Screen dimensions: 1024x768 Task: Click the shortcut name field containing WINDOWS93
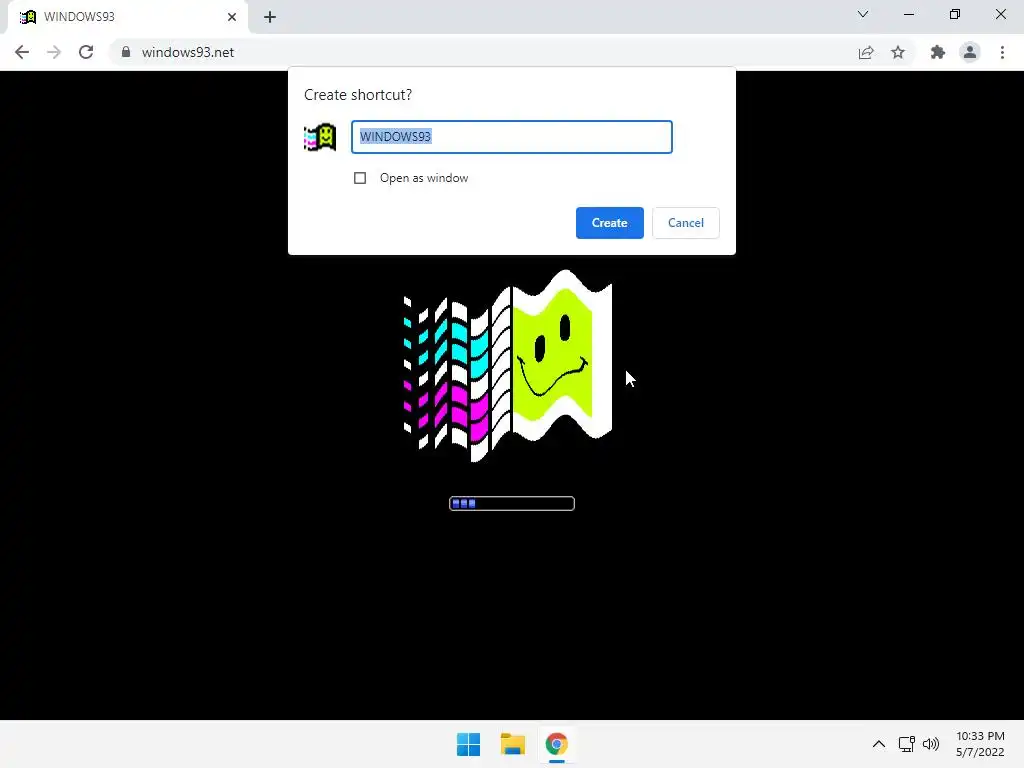(x=511, y=137)
